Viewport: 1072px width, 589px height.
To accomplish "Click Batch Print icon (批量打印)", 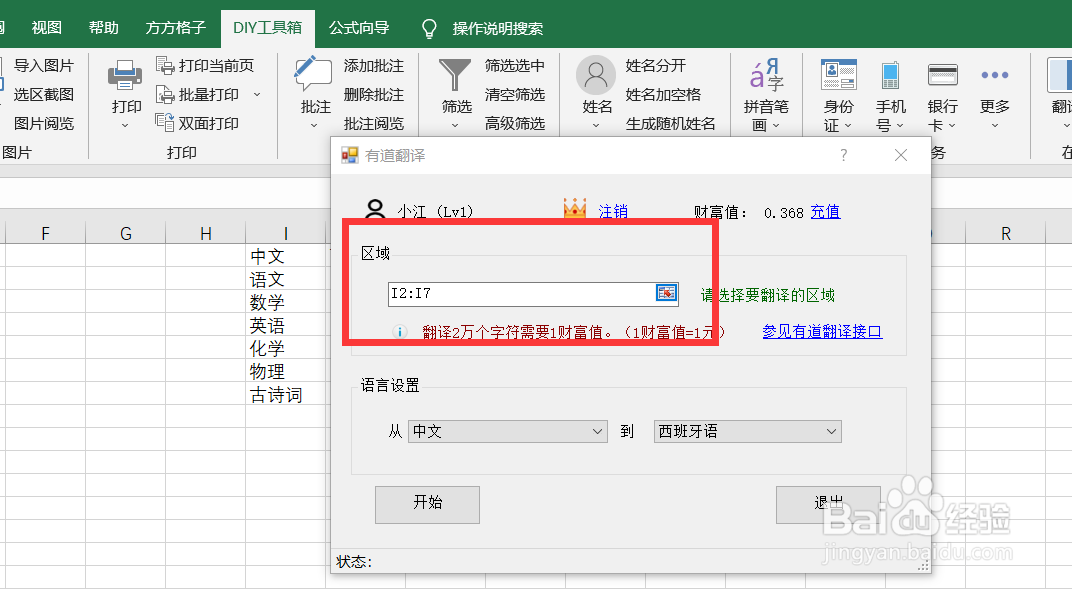I will pyautogui.click(x=165, y=94).
